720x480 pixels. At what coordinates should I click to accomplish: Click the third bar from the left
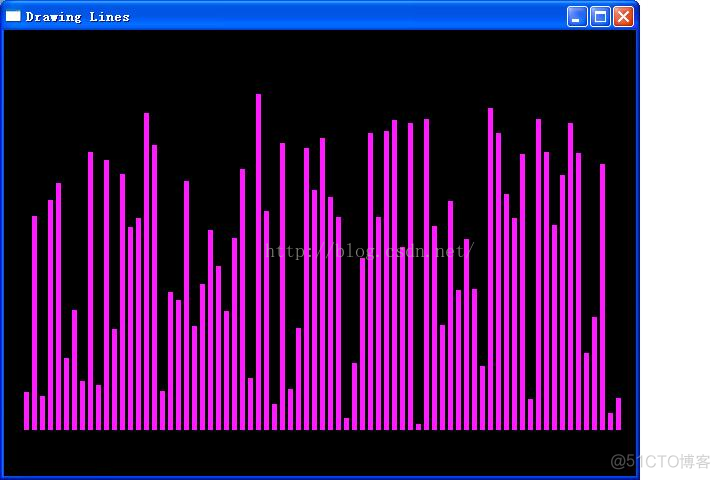(43, 413)
